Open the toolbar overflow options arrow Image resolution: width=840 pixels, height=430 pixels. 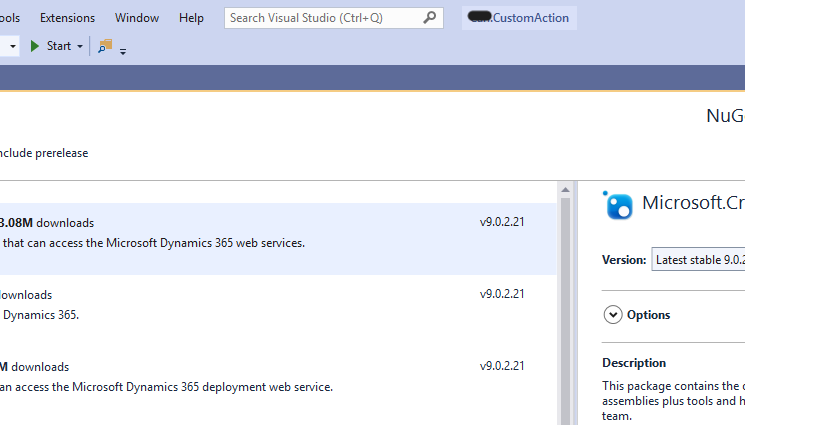[123, 50]
